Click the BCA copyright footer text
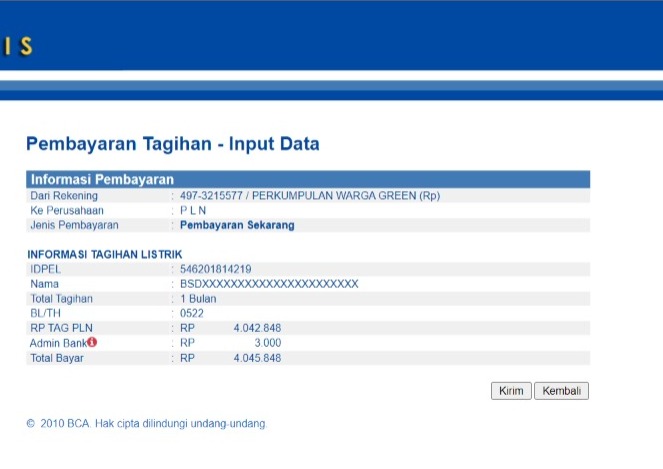Screen dimensions: 663x469 [147, 424]
